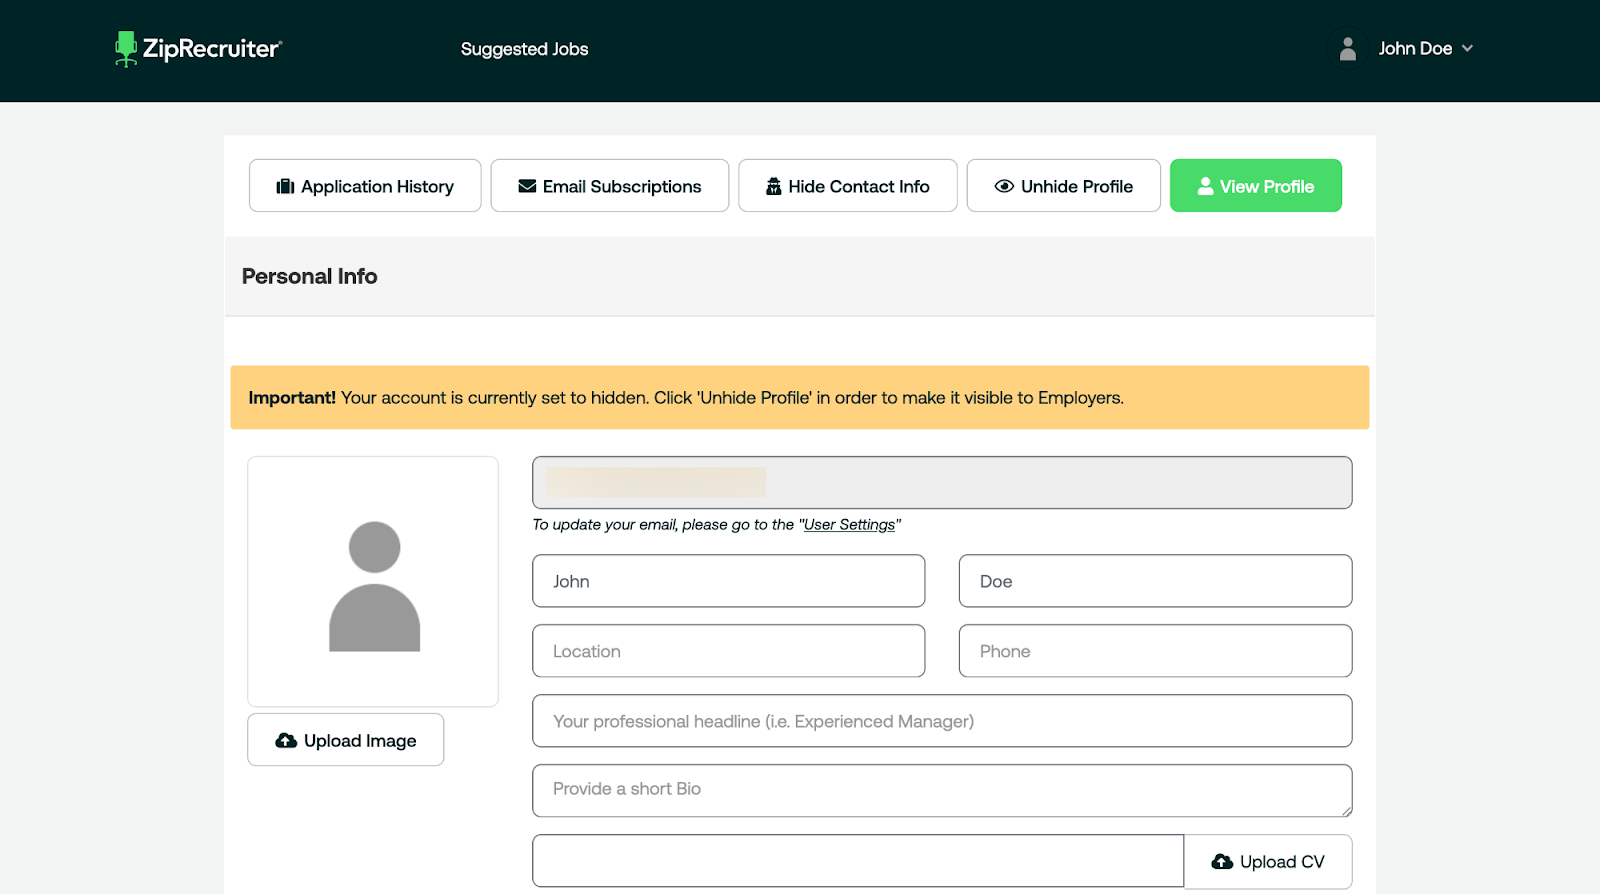Open Suggested Jobs in the top navigation

pos(524,49)
